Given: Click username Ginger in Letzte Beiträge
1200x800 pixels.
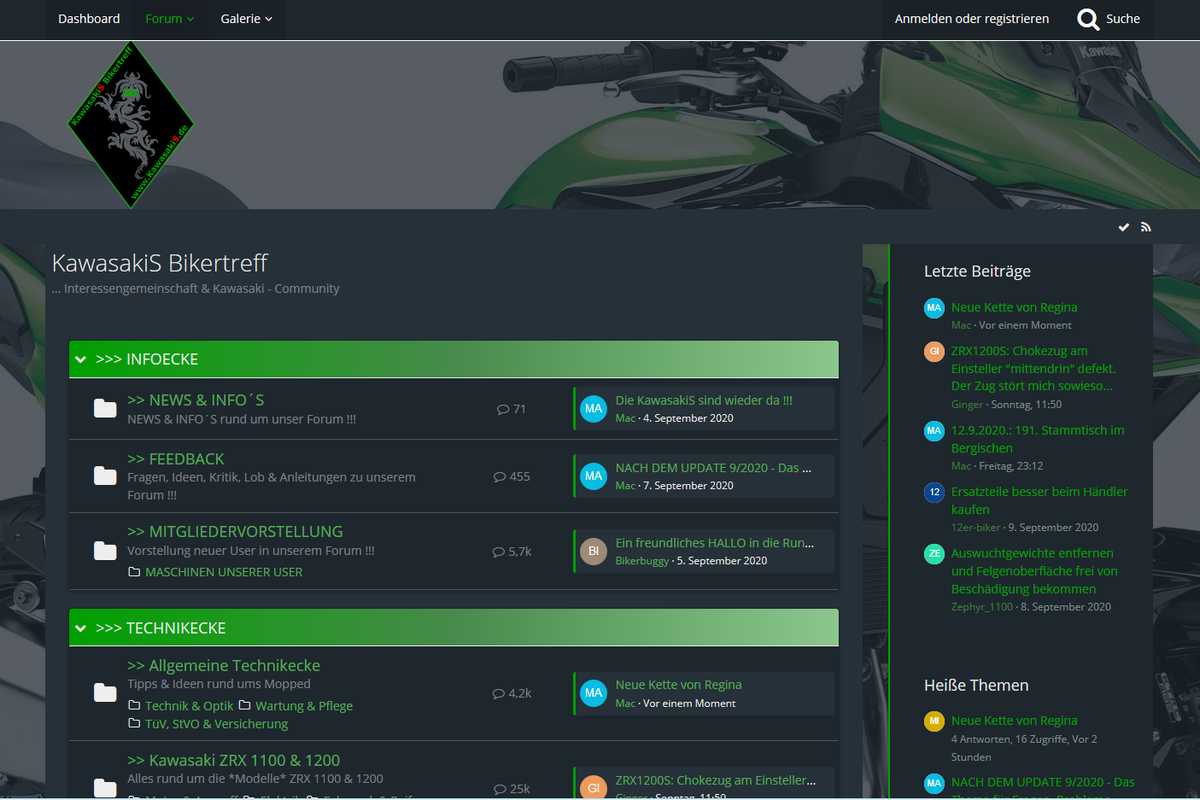Looking at the screenshot, I should tap(967, 404).
